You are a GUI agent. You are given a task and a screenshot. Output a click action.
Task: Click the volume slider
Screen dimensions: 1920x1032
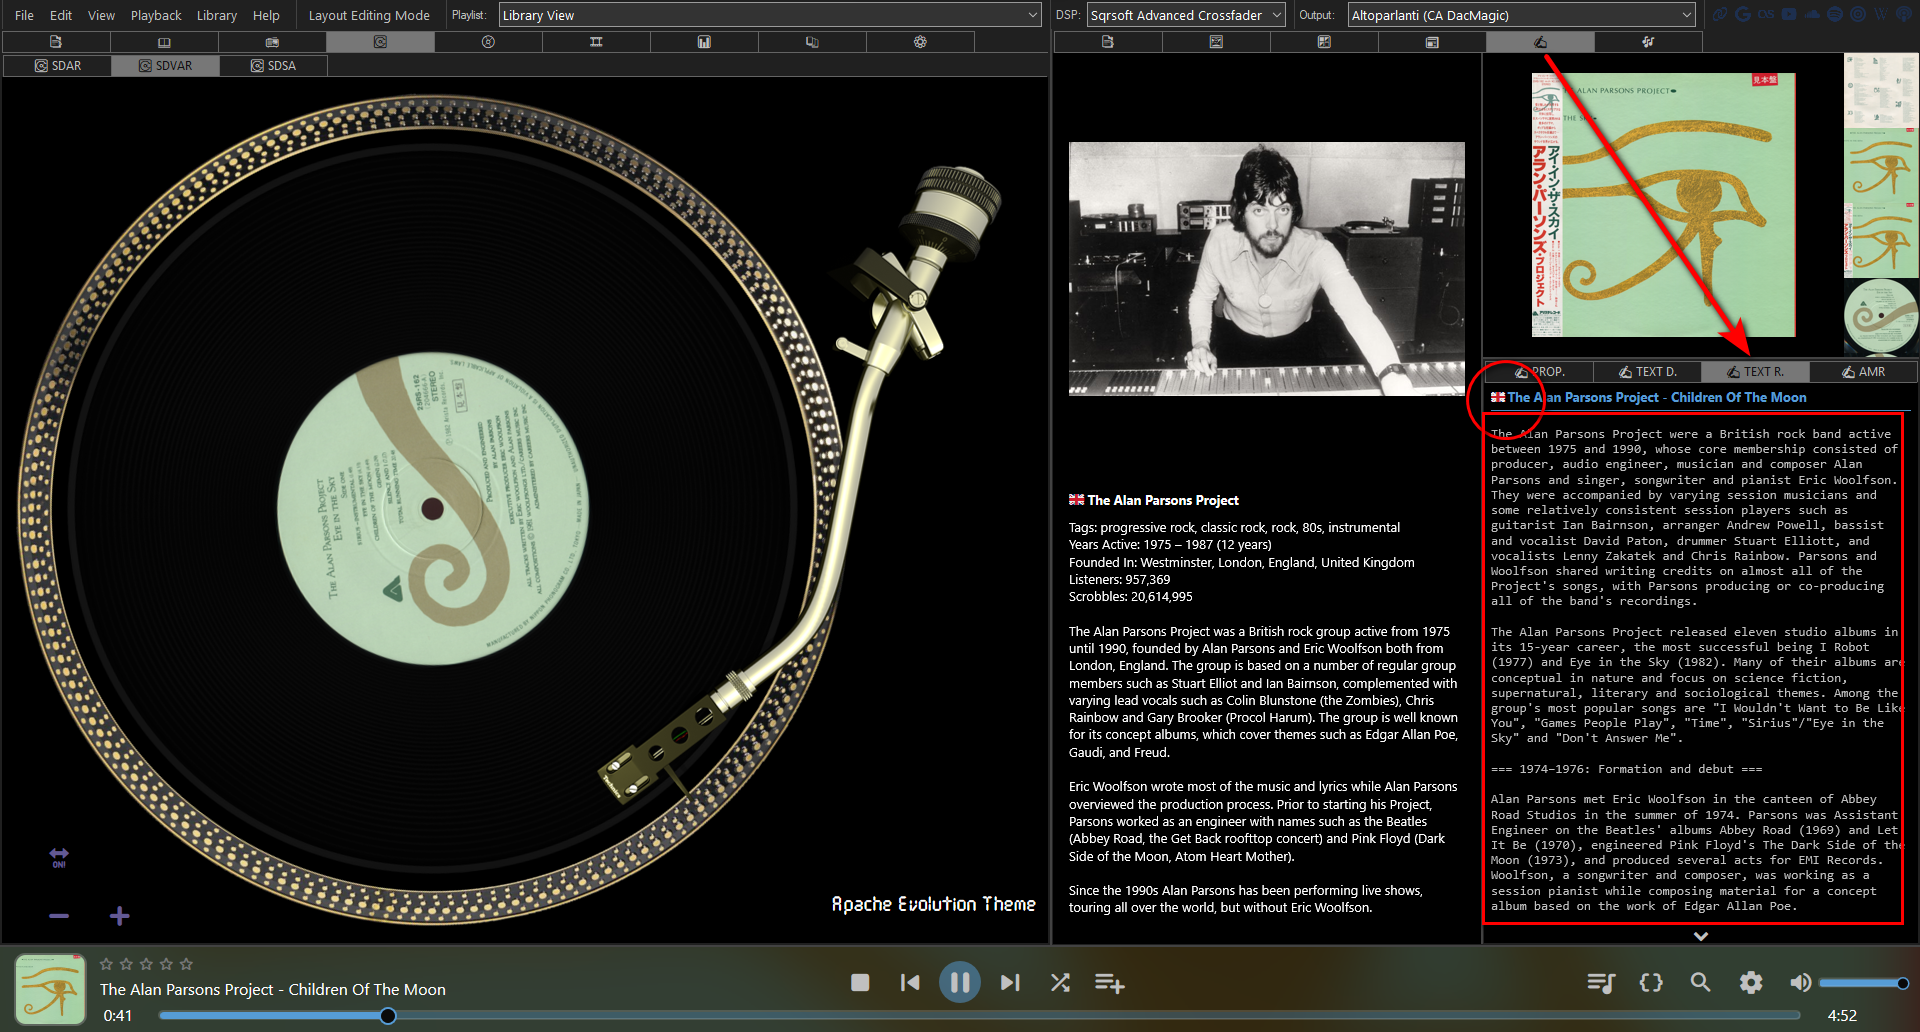pyautogui.click(x=1861, y=983)
